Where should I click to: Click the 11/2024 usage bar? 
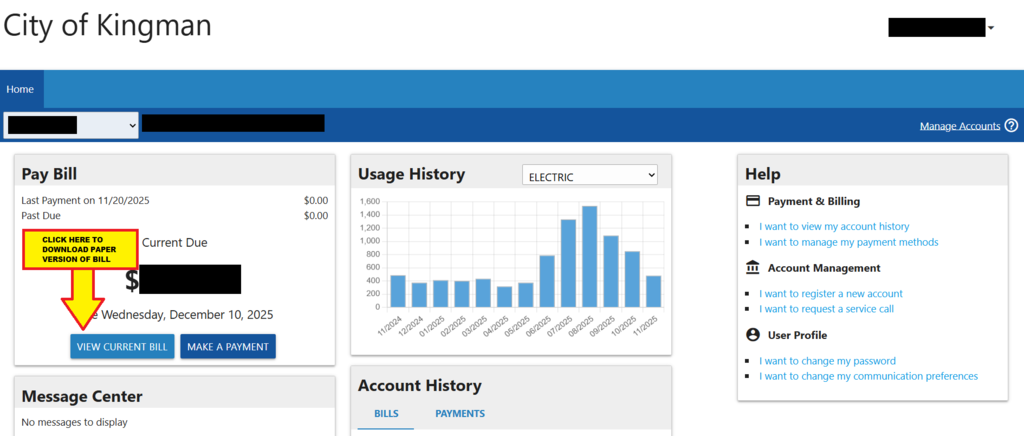coord(398,291)
